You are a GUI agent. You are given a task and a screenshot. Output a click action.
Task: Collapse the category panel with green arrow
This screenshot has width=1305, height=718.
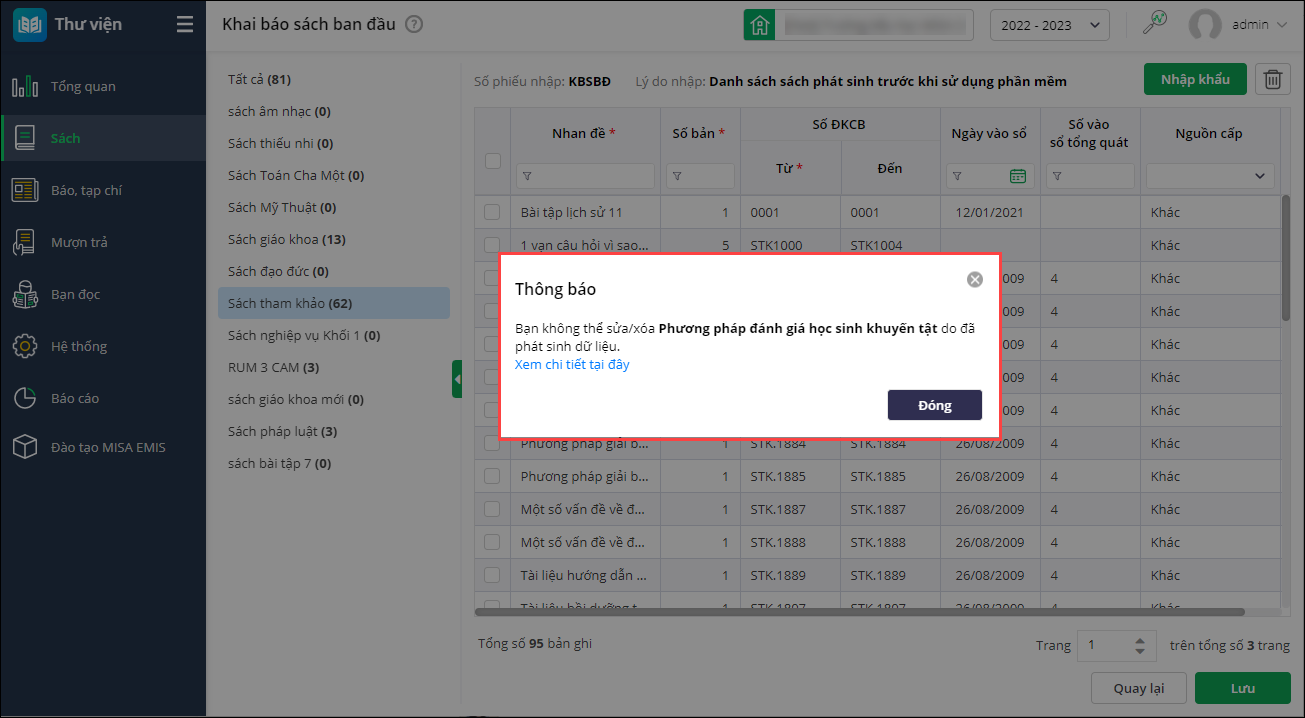coord(457,379)
